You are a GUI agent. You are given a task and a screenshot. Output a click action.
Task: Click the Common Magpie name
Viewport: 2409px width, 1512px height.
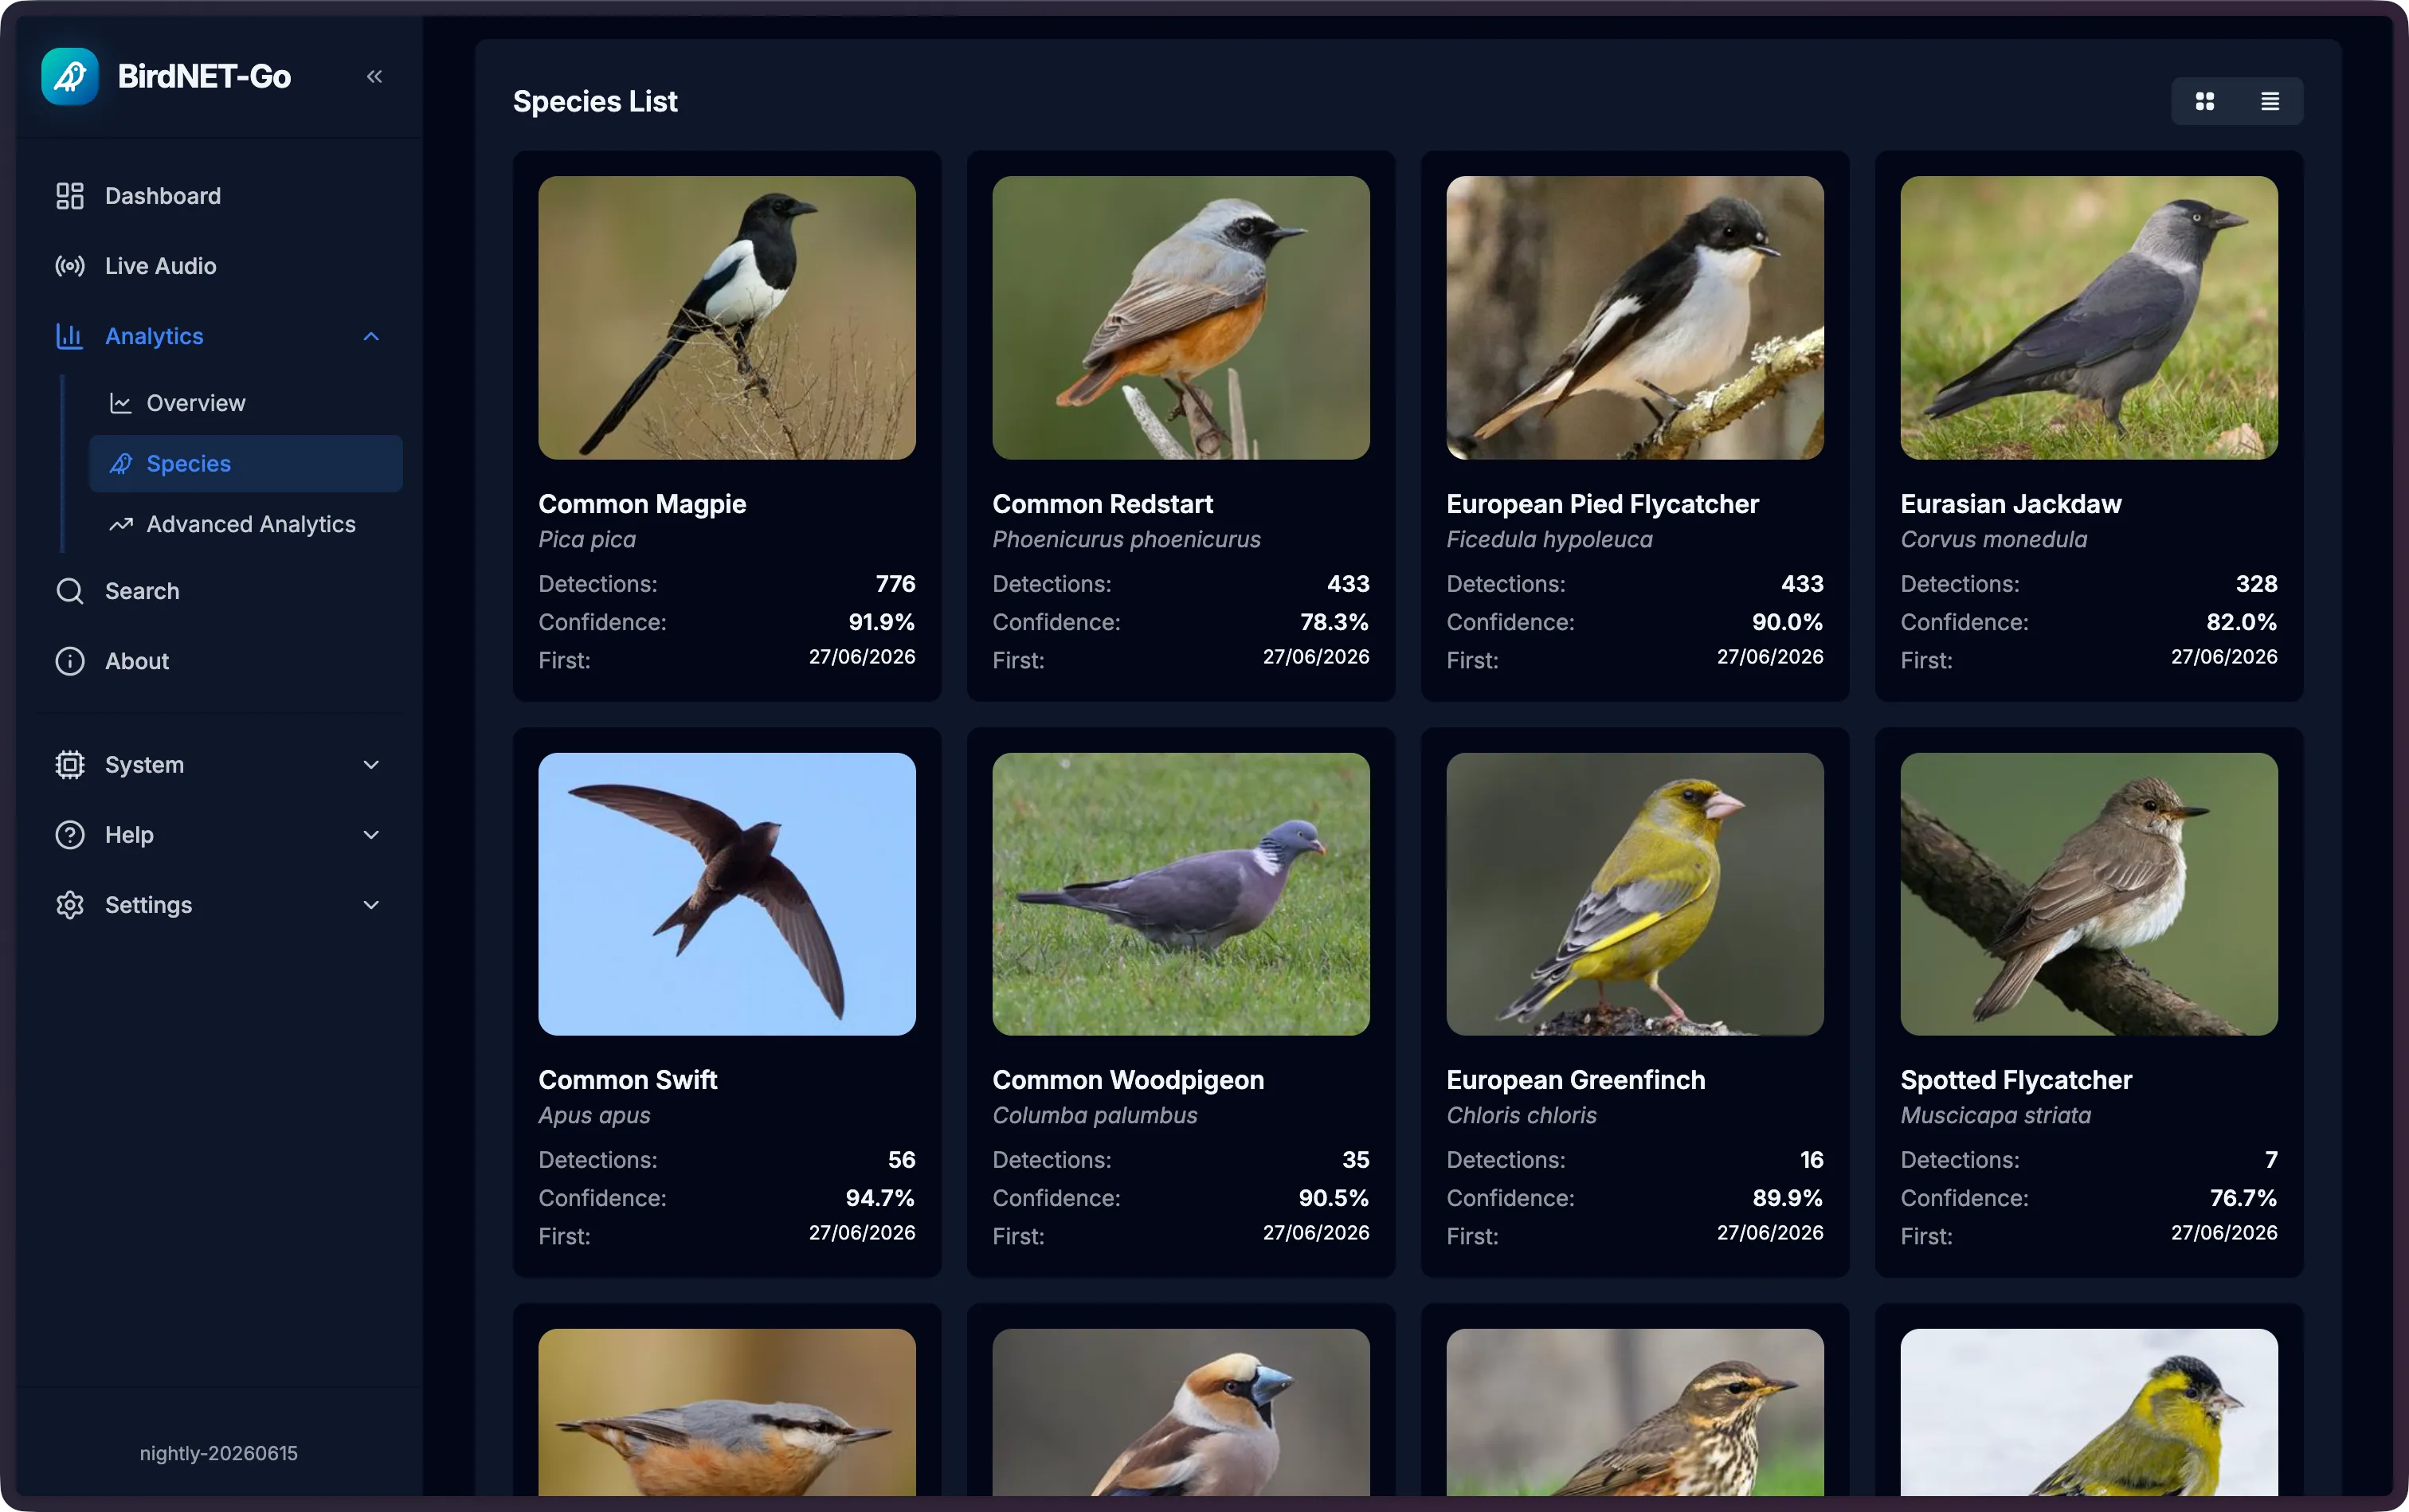click(642, 504)
